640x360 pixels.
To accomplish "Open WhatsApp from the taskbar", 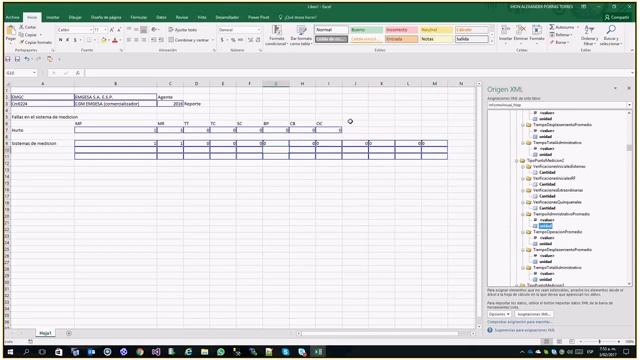I will tap(221, 351).
